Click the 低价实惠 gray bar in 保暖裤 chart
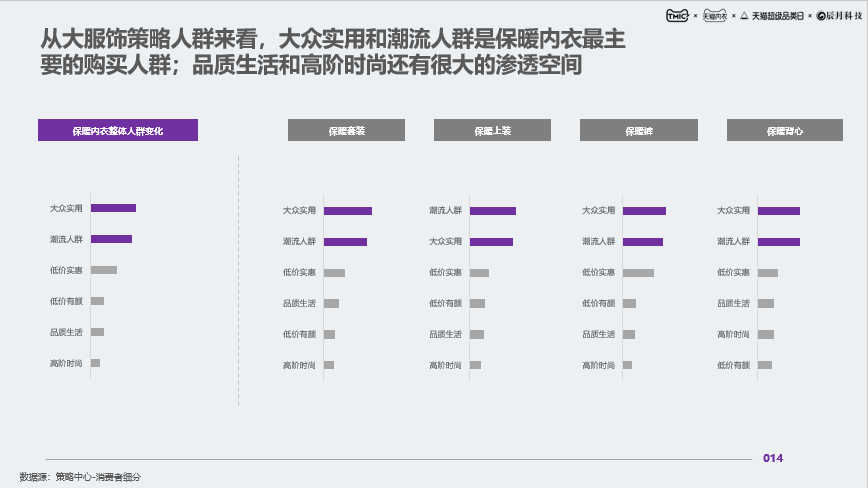This screenshot has height=488, width=868. [x=638, y=273]
